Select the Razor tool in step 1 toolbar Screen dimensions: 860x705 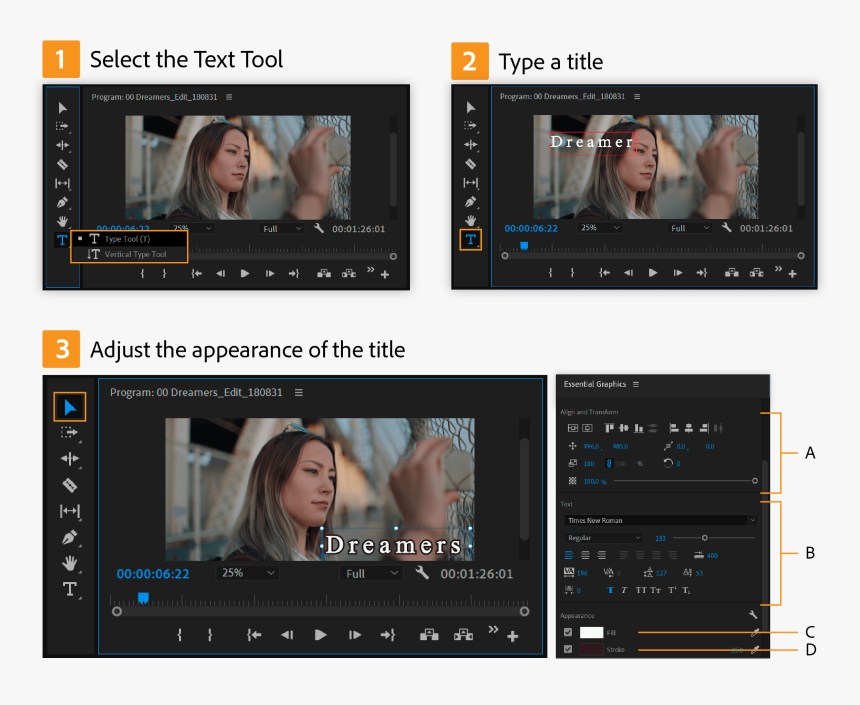point(63,164)
